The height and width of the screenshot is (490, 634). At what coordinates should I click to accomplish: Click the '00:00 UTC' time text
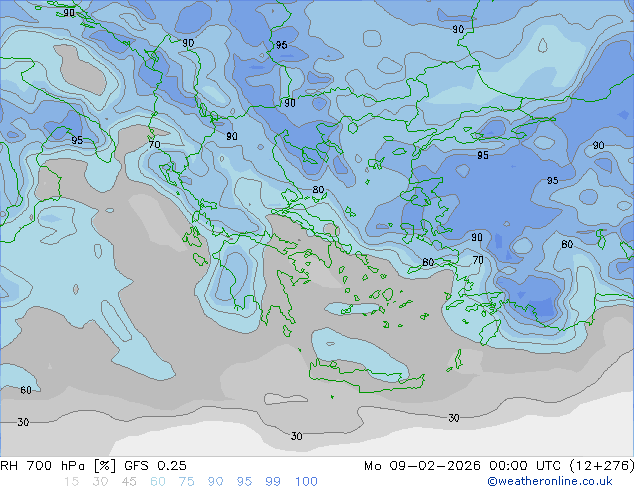(525, 466)
